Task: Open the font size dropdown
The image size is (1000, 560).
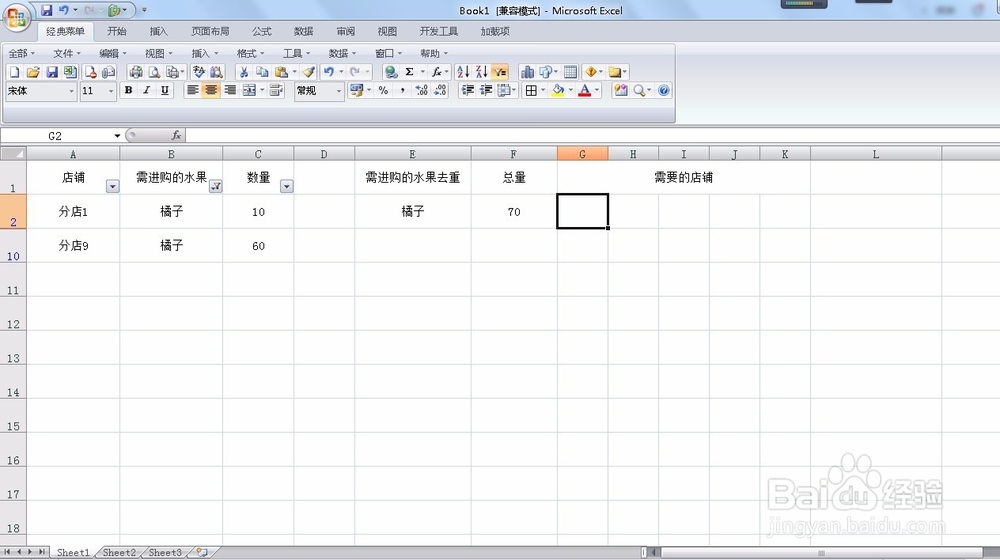Action: (x=111, y=91)
